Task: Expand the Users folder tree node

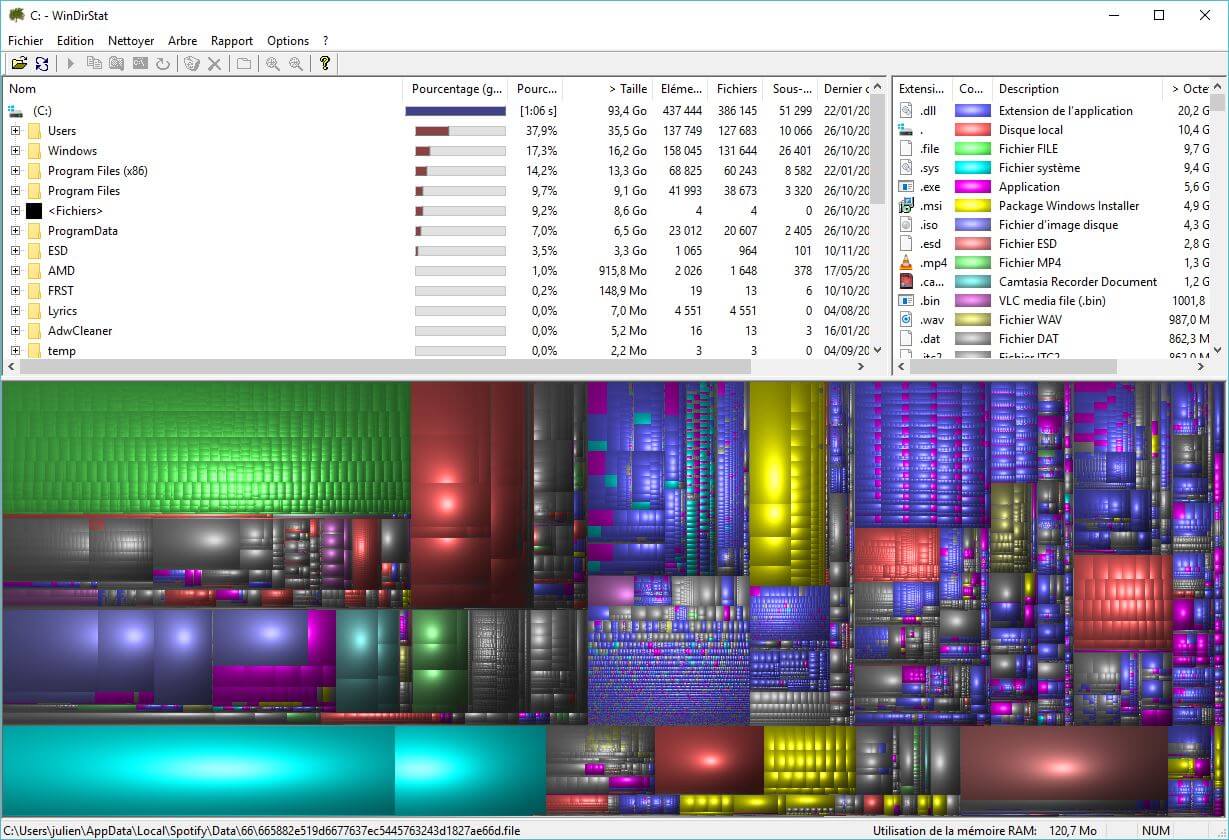Action: [x=15, y=131]
